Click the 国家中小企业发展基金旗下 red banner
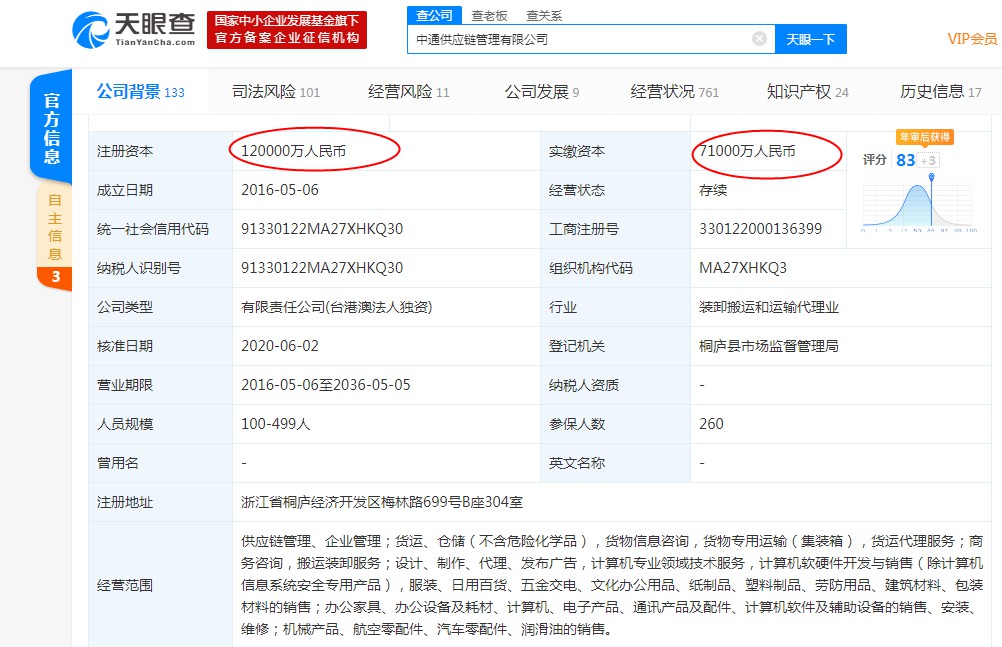The image size is (1002, 647). click(x=287, y=29)
